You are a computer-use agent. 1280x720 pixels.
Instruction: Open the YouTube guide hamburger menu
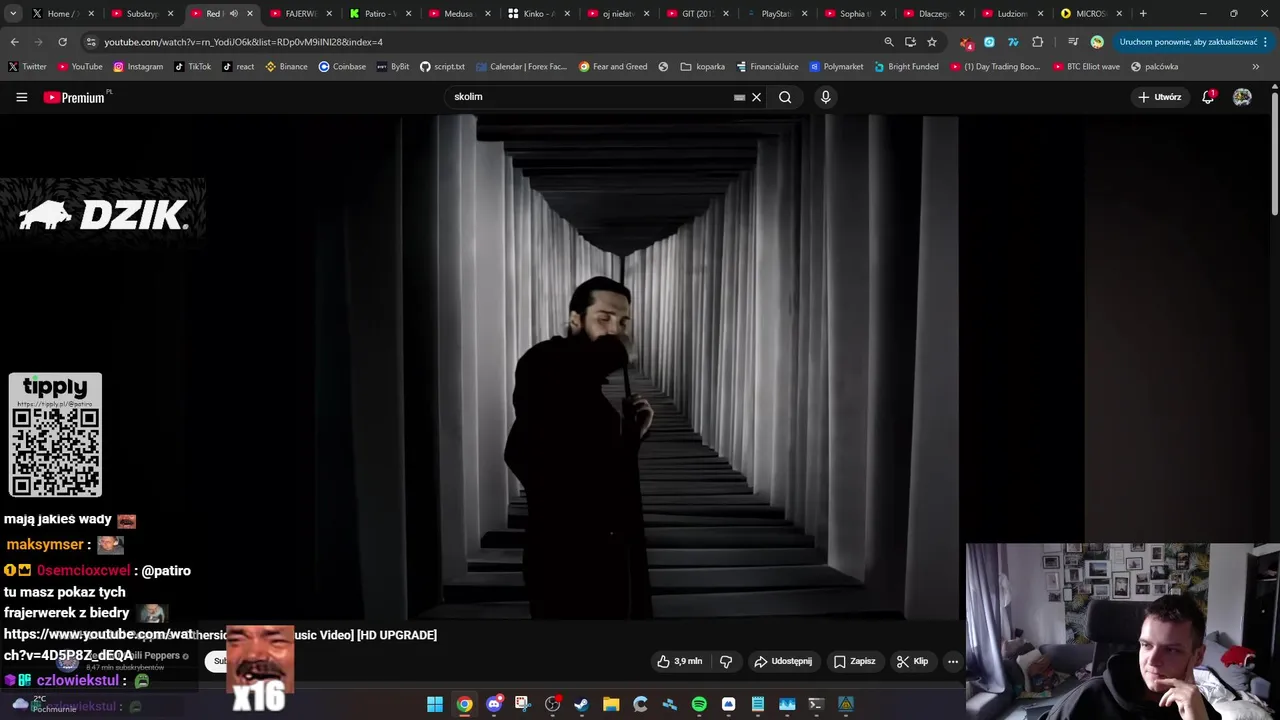click(21, 97)
